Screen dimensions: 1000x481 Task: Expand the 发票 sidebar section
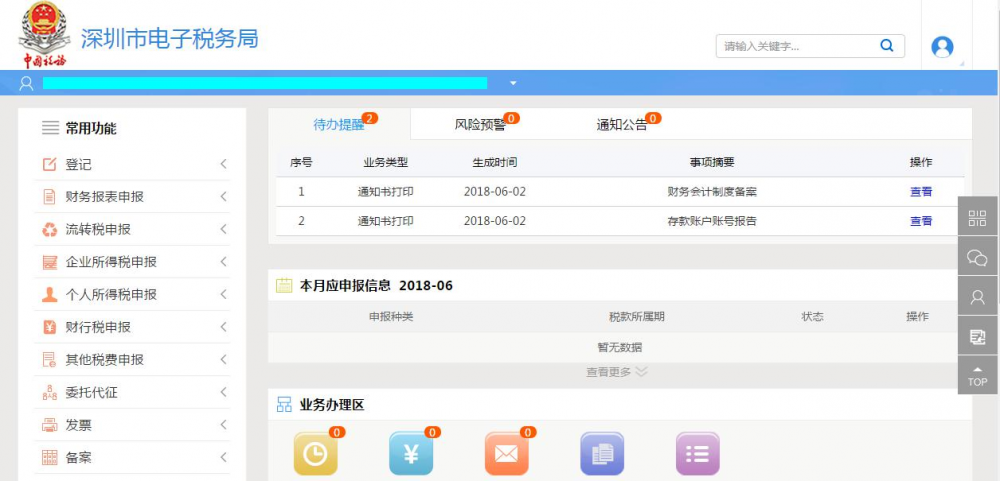[x=132, y=425]
